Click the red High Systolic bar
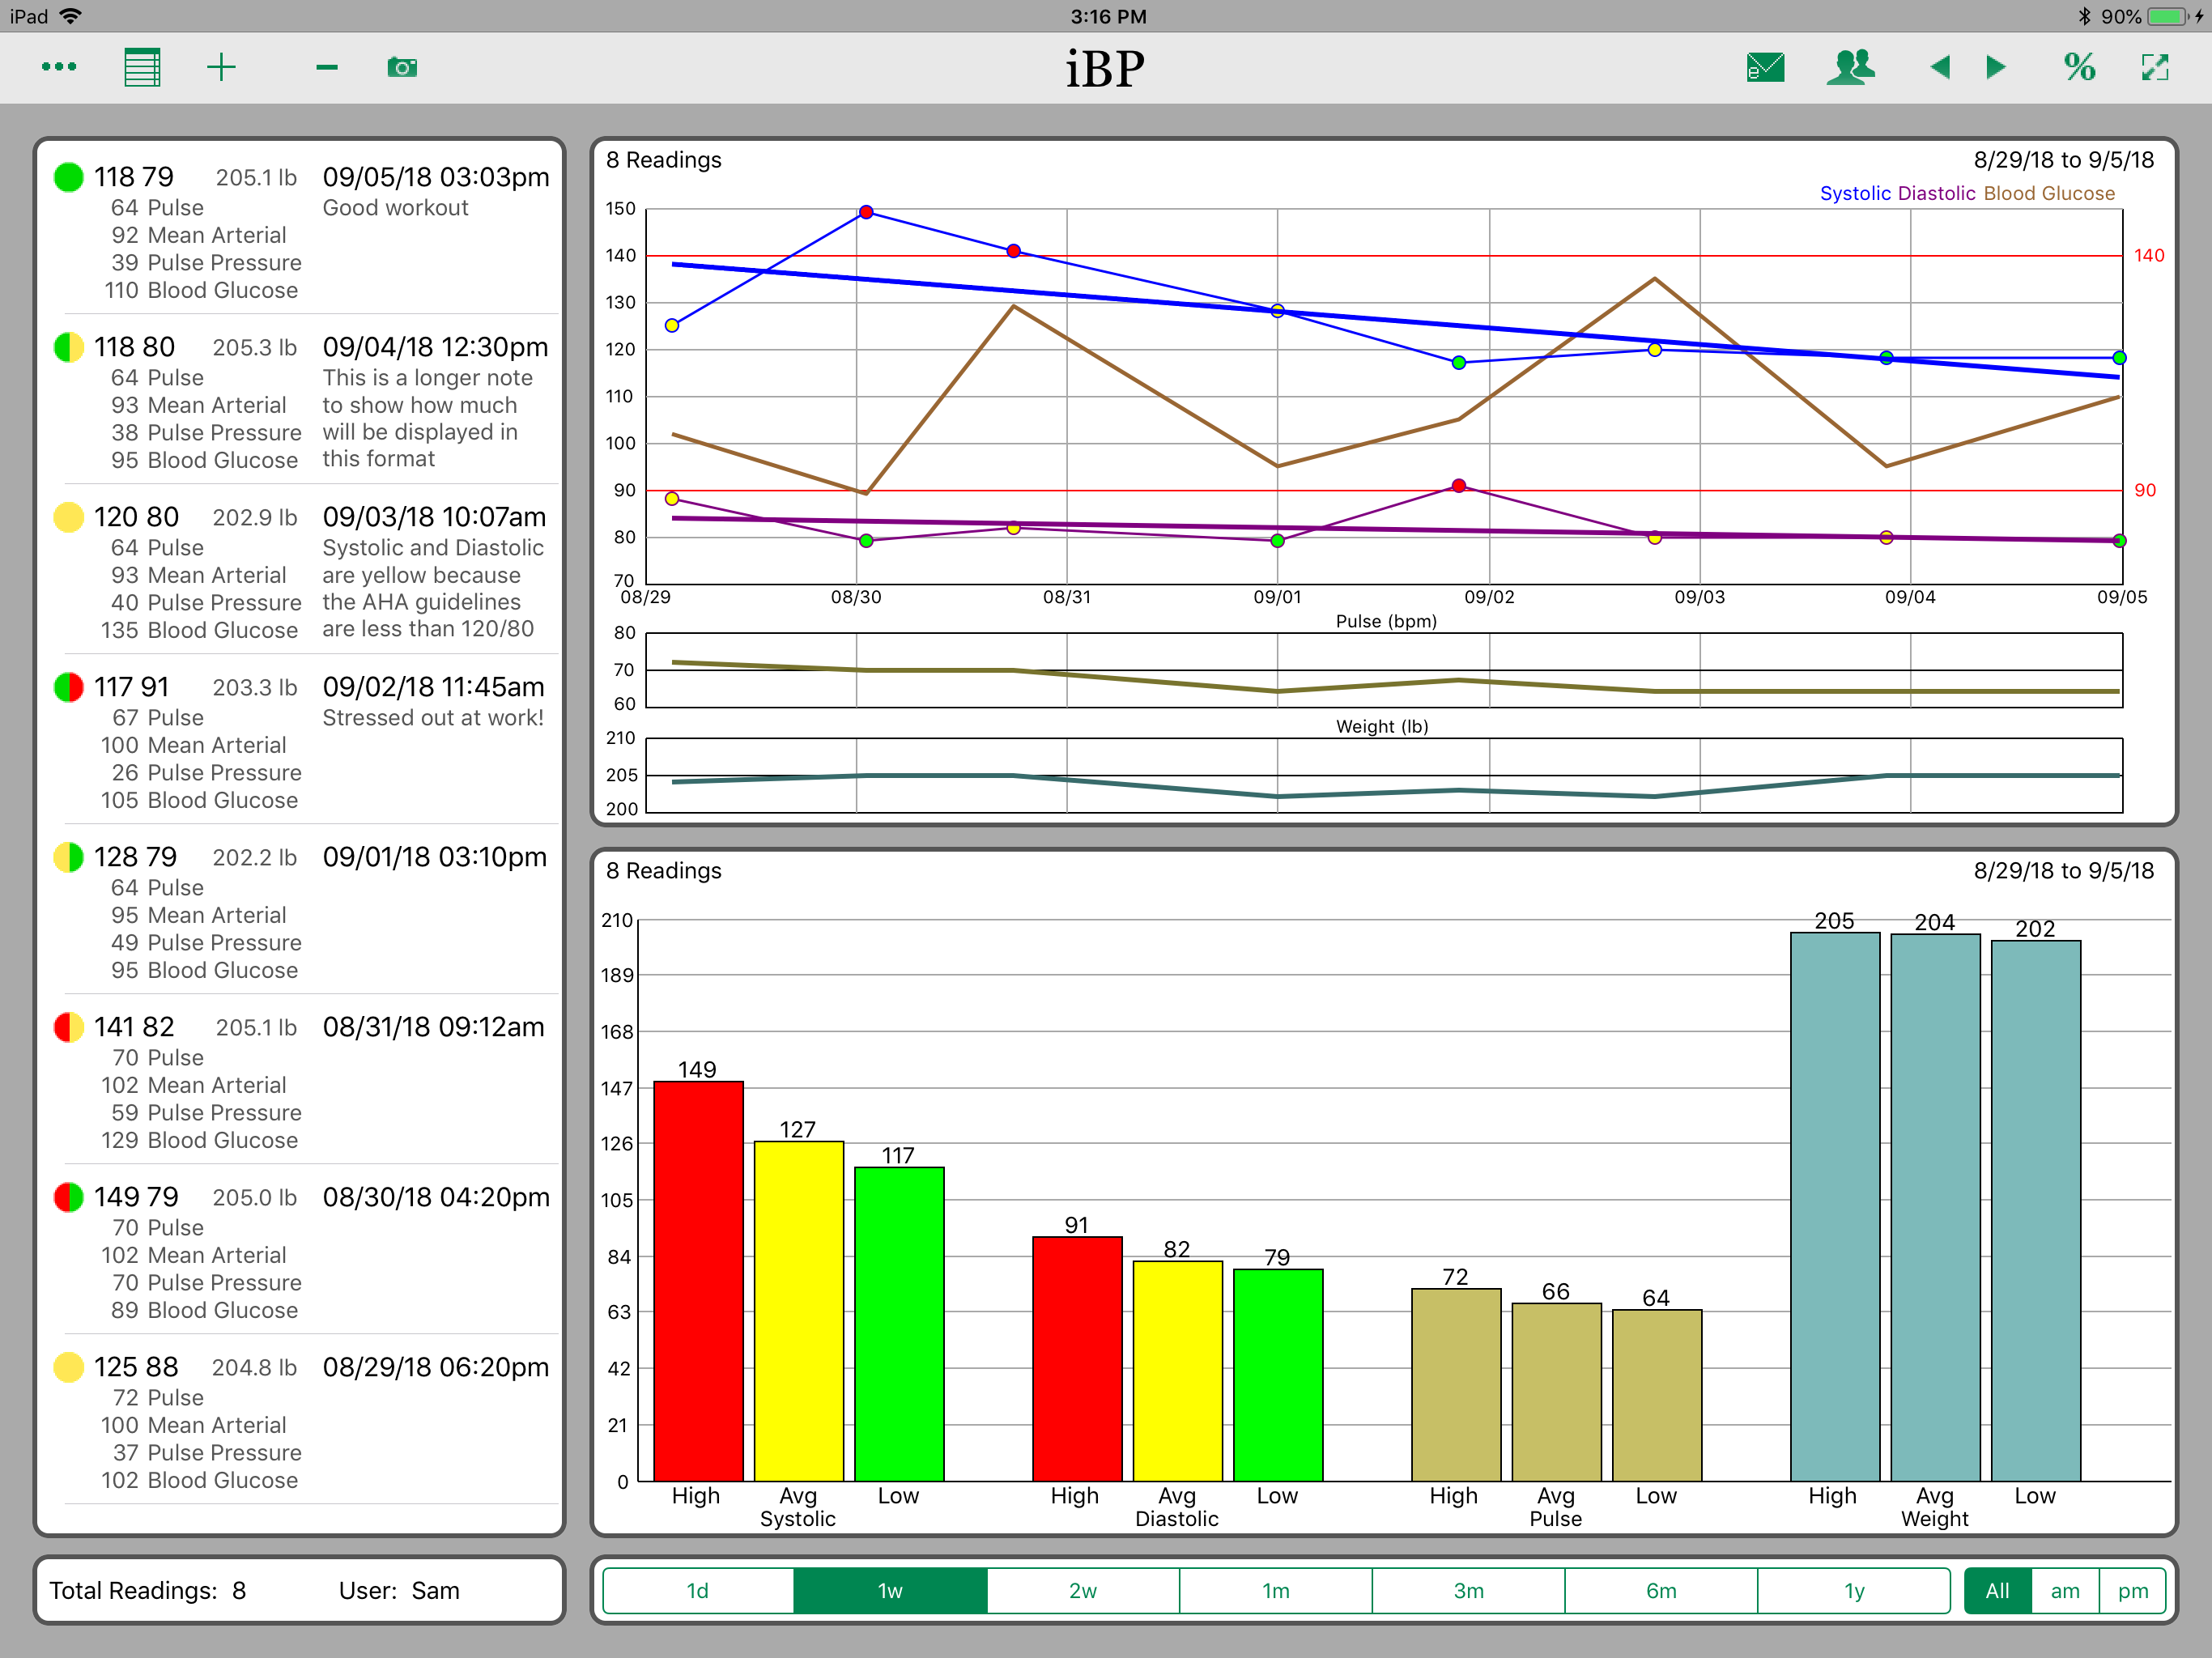The height and width of the screenshot is (1658, 2212). click(698, 1280)
